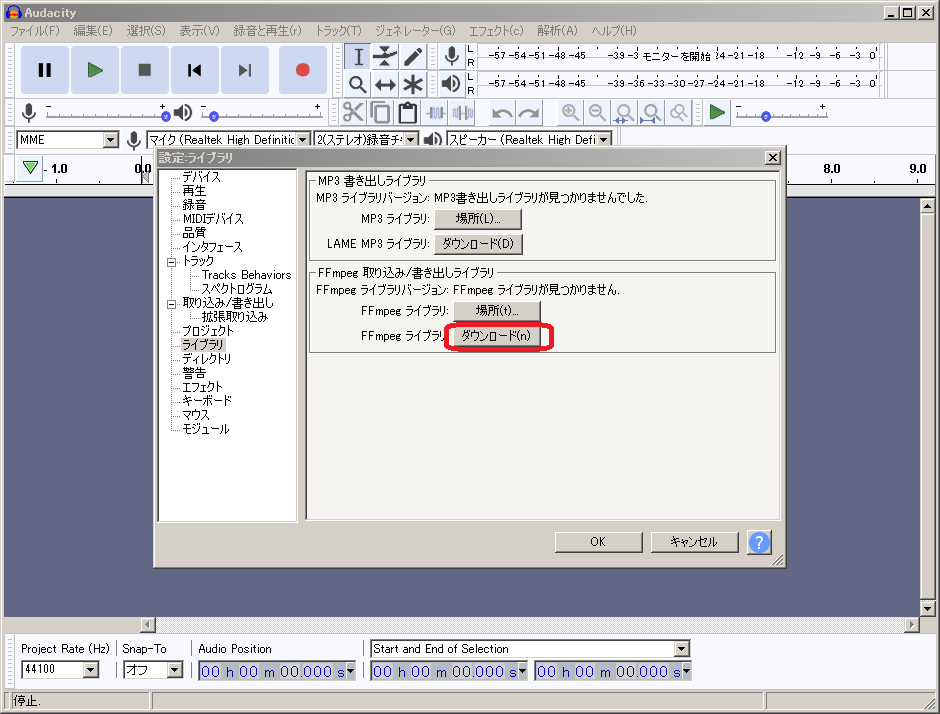
Task: Click the Pause transport button
Action: [x=45, y=70]
